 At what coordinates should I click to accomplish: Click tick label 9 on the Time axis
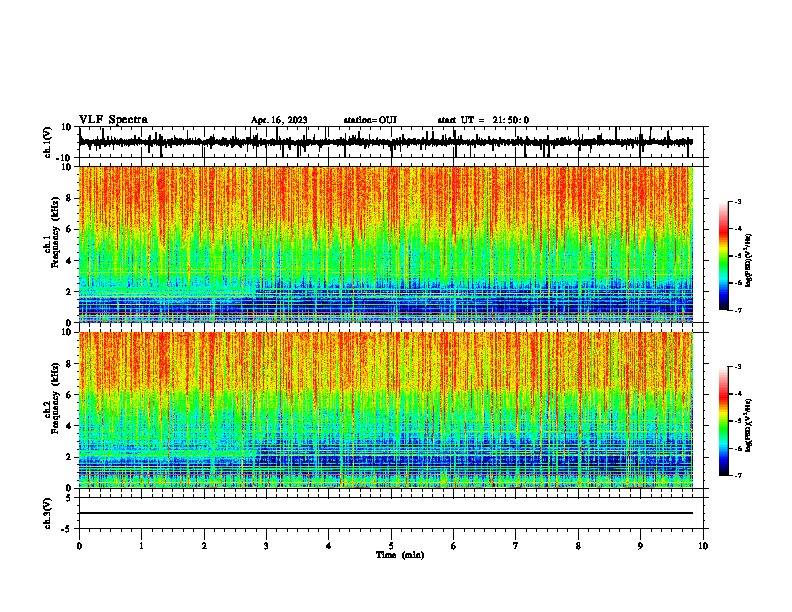[640, 545]
